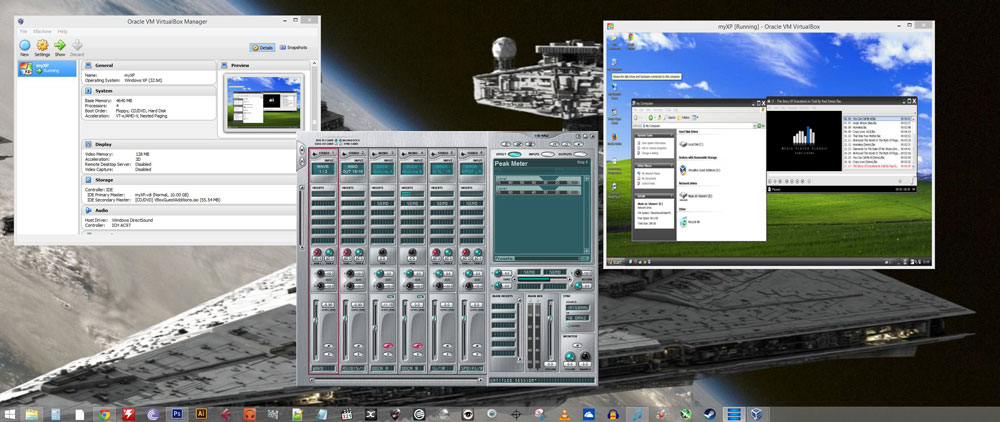Click the myXP preview thumbnail
Screen dimensions: 1000x422
pos(264,101)
